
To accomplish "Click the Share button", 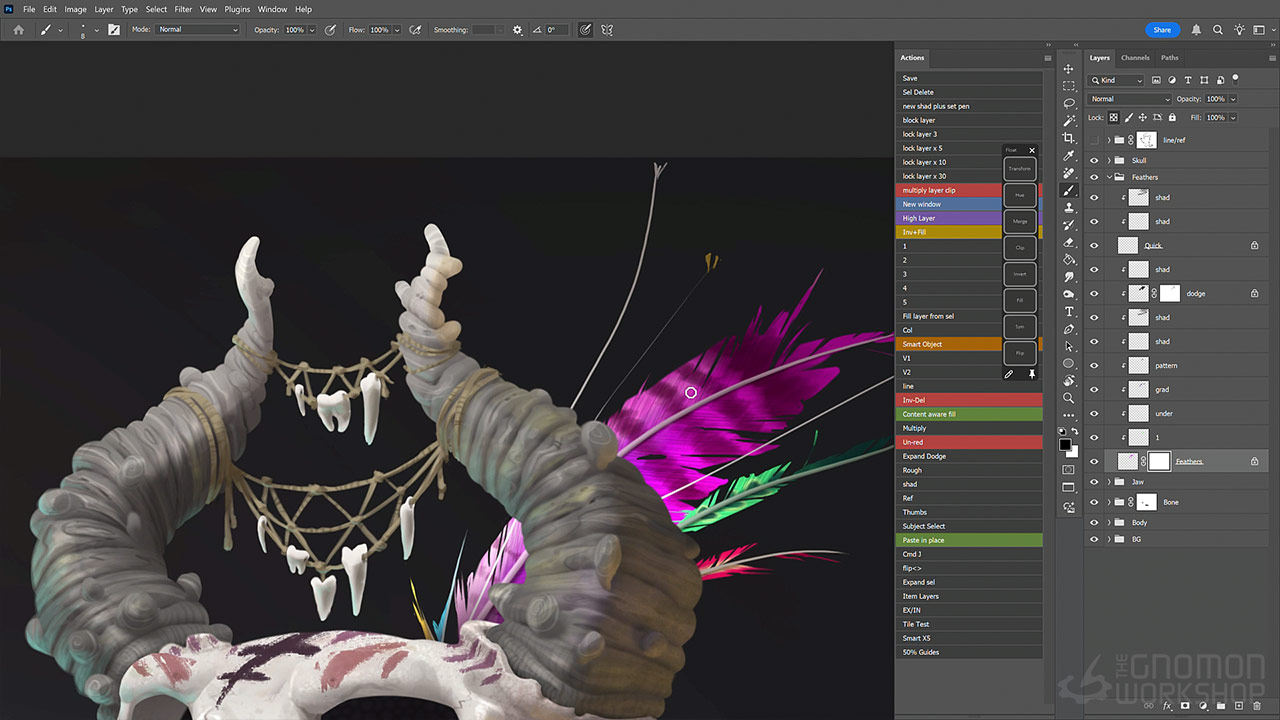I will point(1162,30).
